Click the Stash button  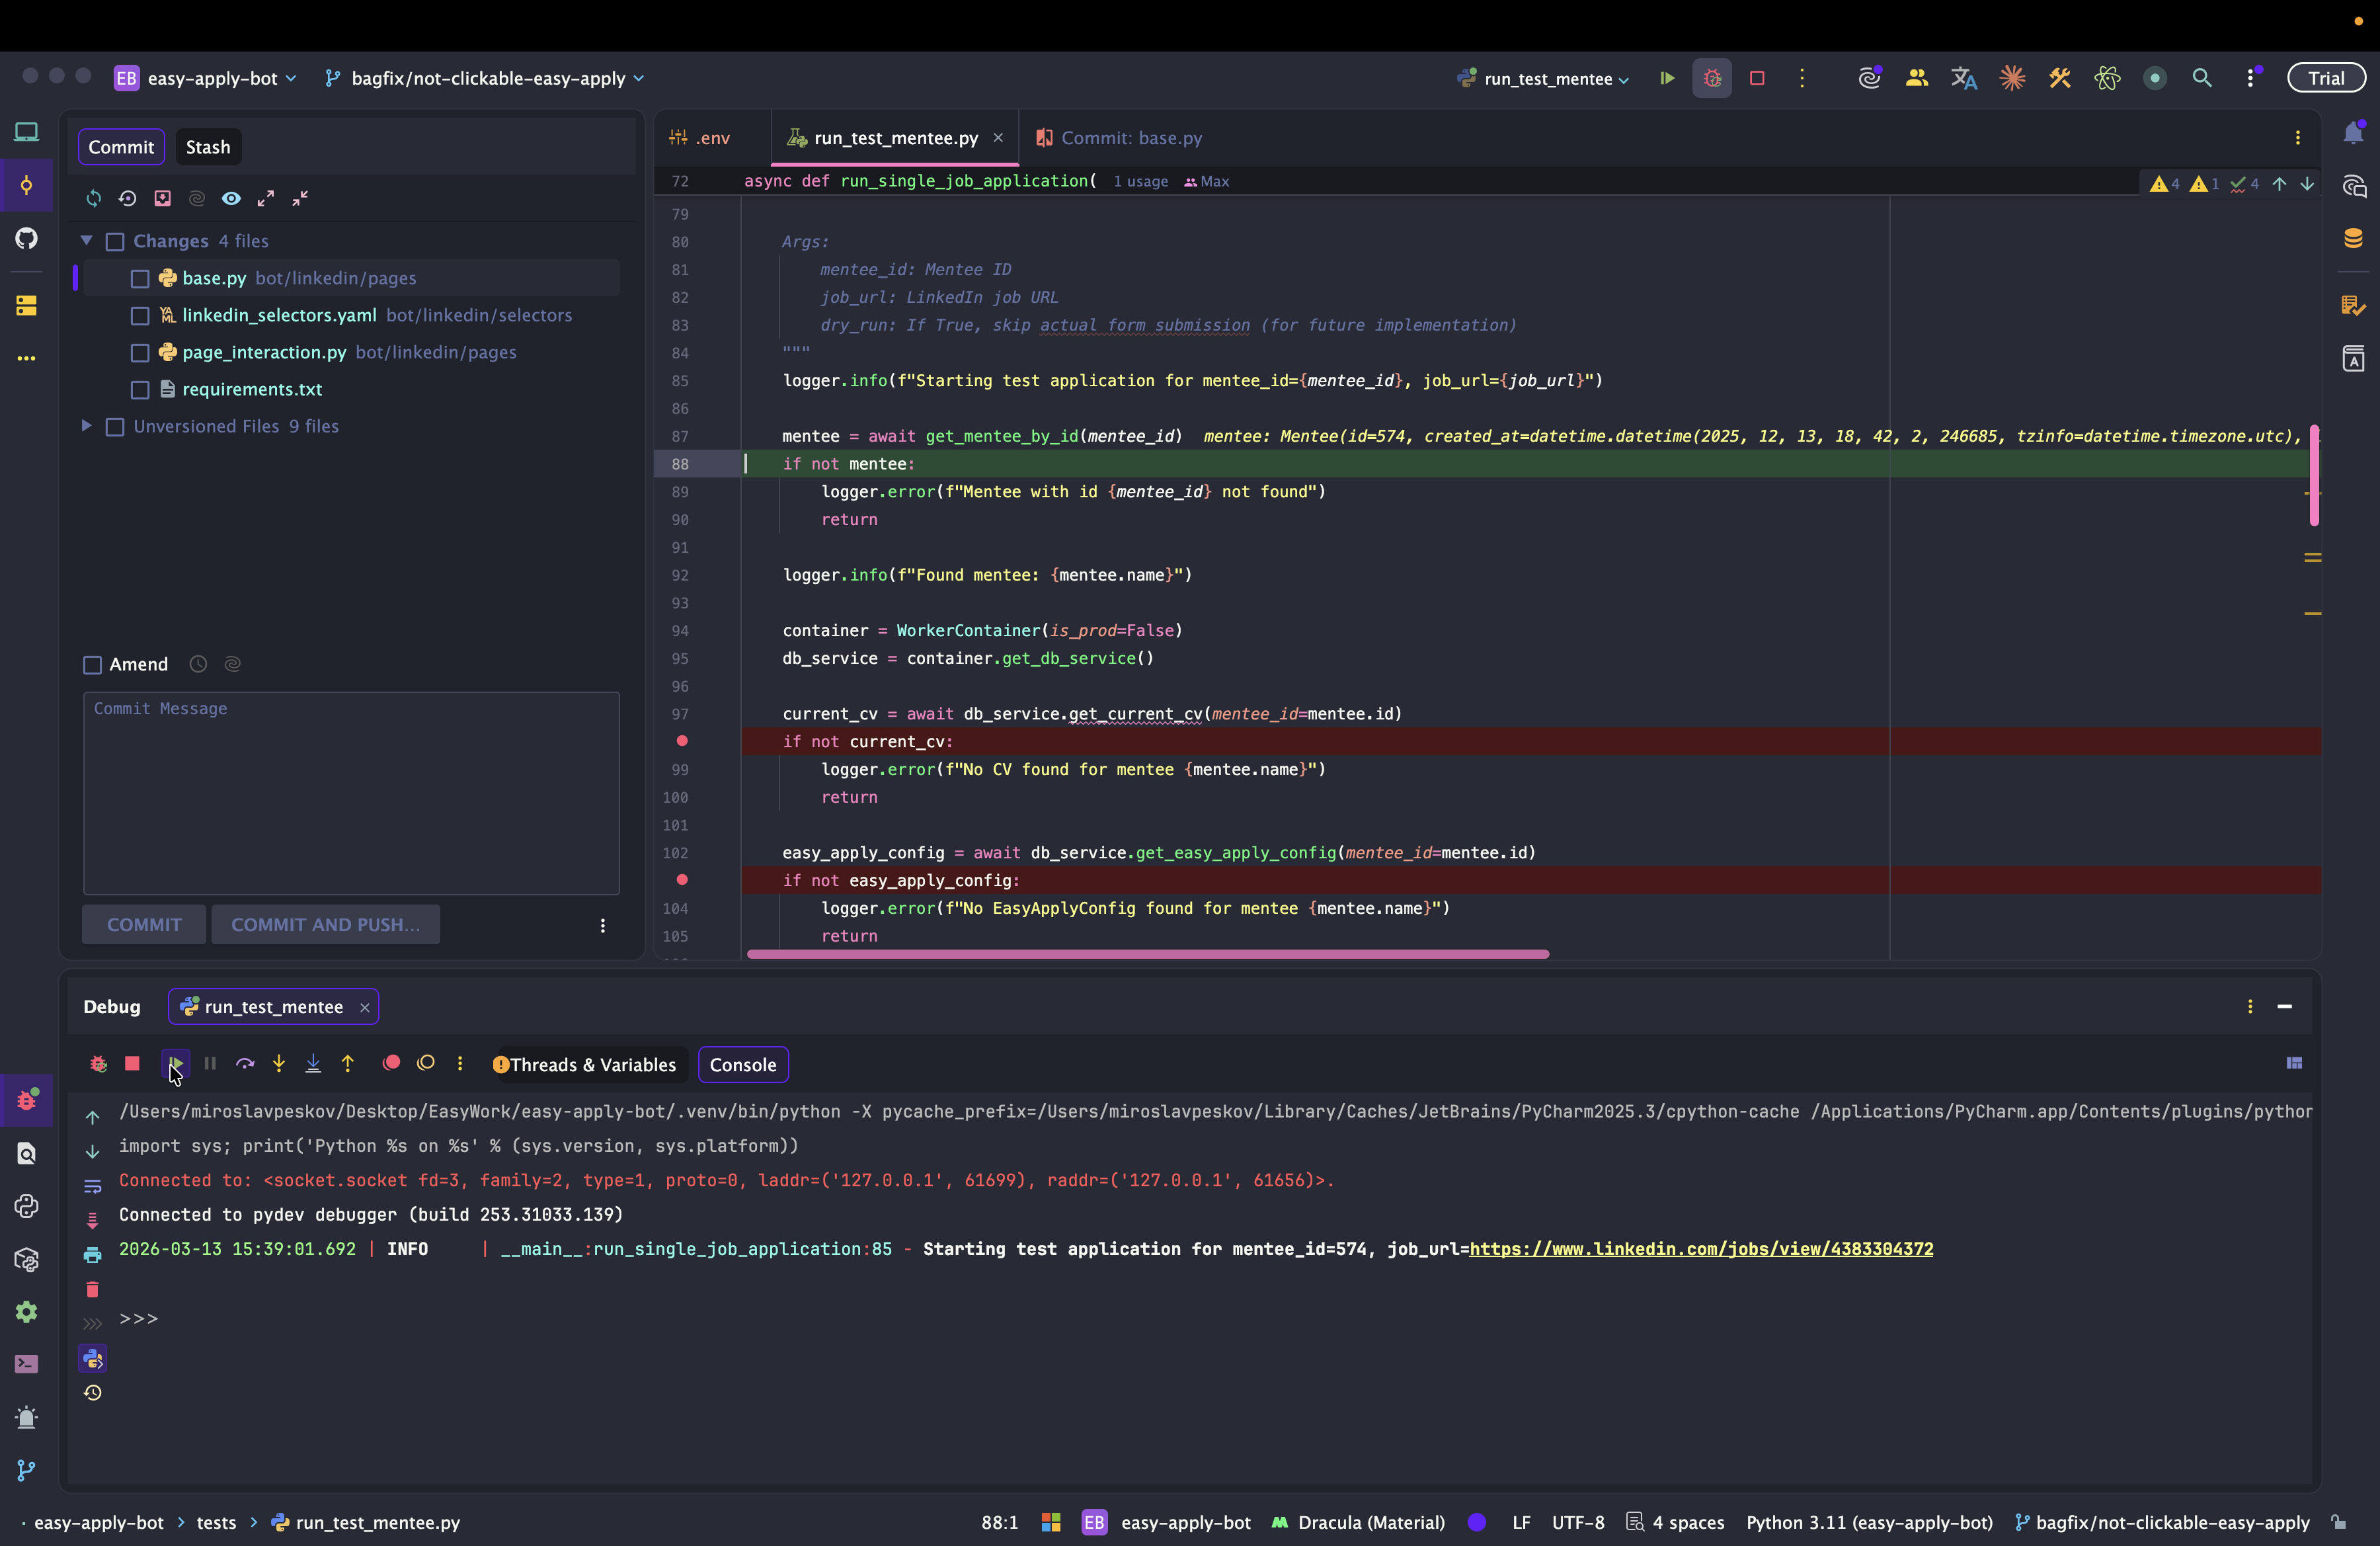(208, 147)
